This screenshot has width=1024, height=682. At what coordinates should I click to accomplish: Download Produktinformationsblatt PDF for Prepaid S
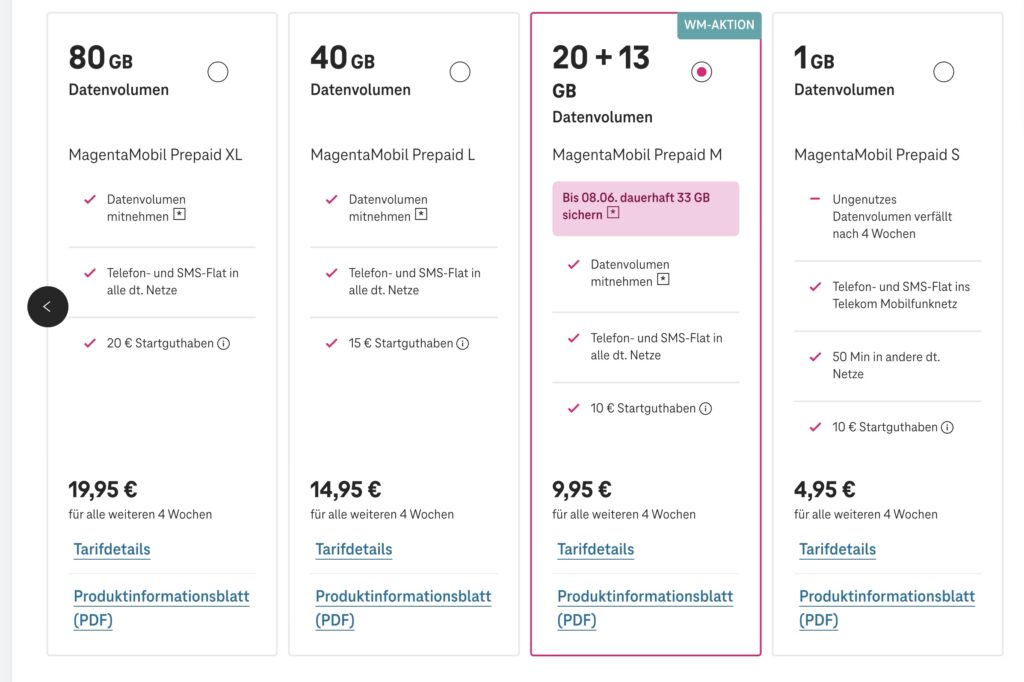(x=887, y=608)
